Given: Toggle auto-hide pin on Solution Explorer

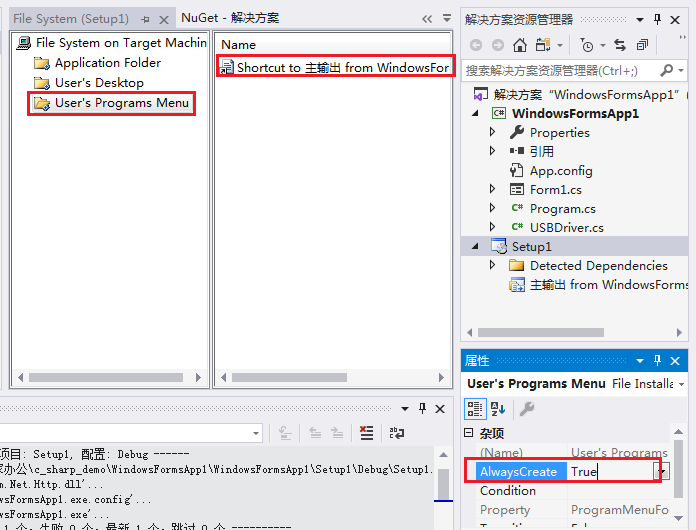Looking at the screenshot, I should point(657,19).
